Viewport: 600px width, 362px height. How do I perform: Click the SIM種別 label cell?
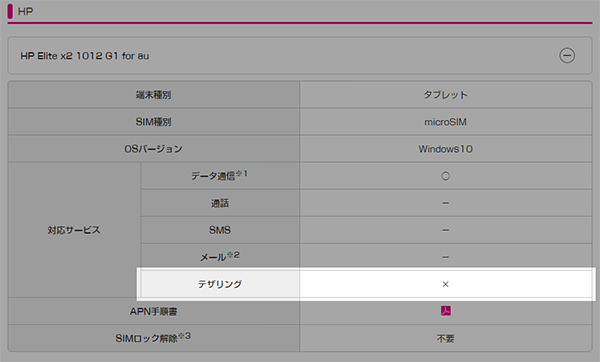pos(153,122)
